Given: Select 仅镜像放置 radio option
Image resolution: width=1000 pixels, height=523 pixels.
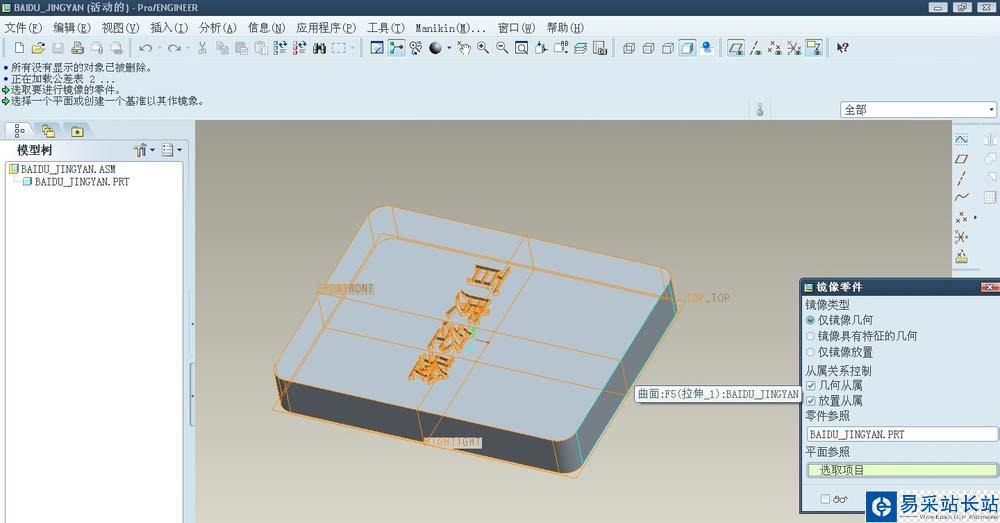Looking at the screenshot, I should 810,352.
